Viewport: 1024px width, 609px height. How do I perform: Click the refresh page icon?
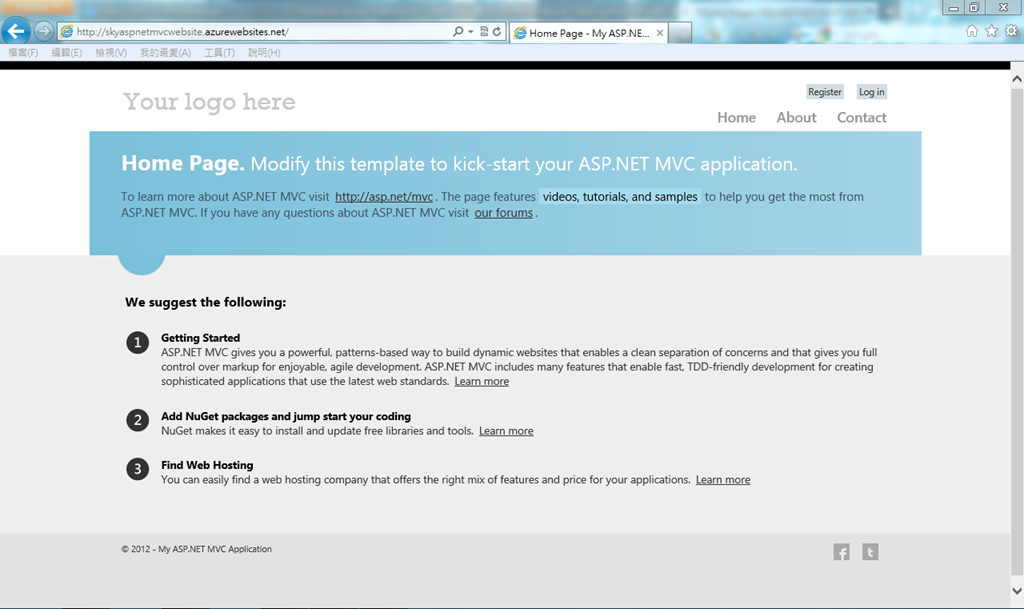tap(497, 31)
